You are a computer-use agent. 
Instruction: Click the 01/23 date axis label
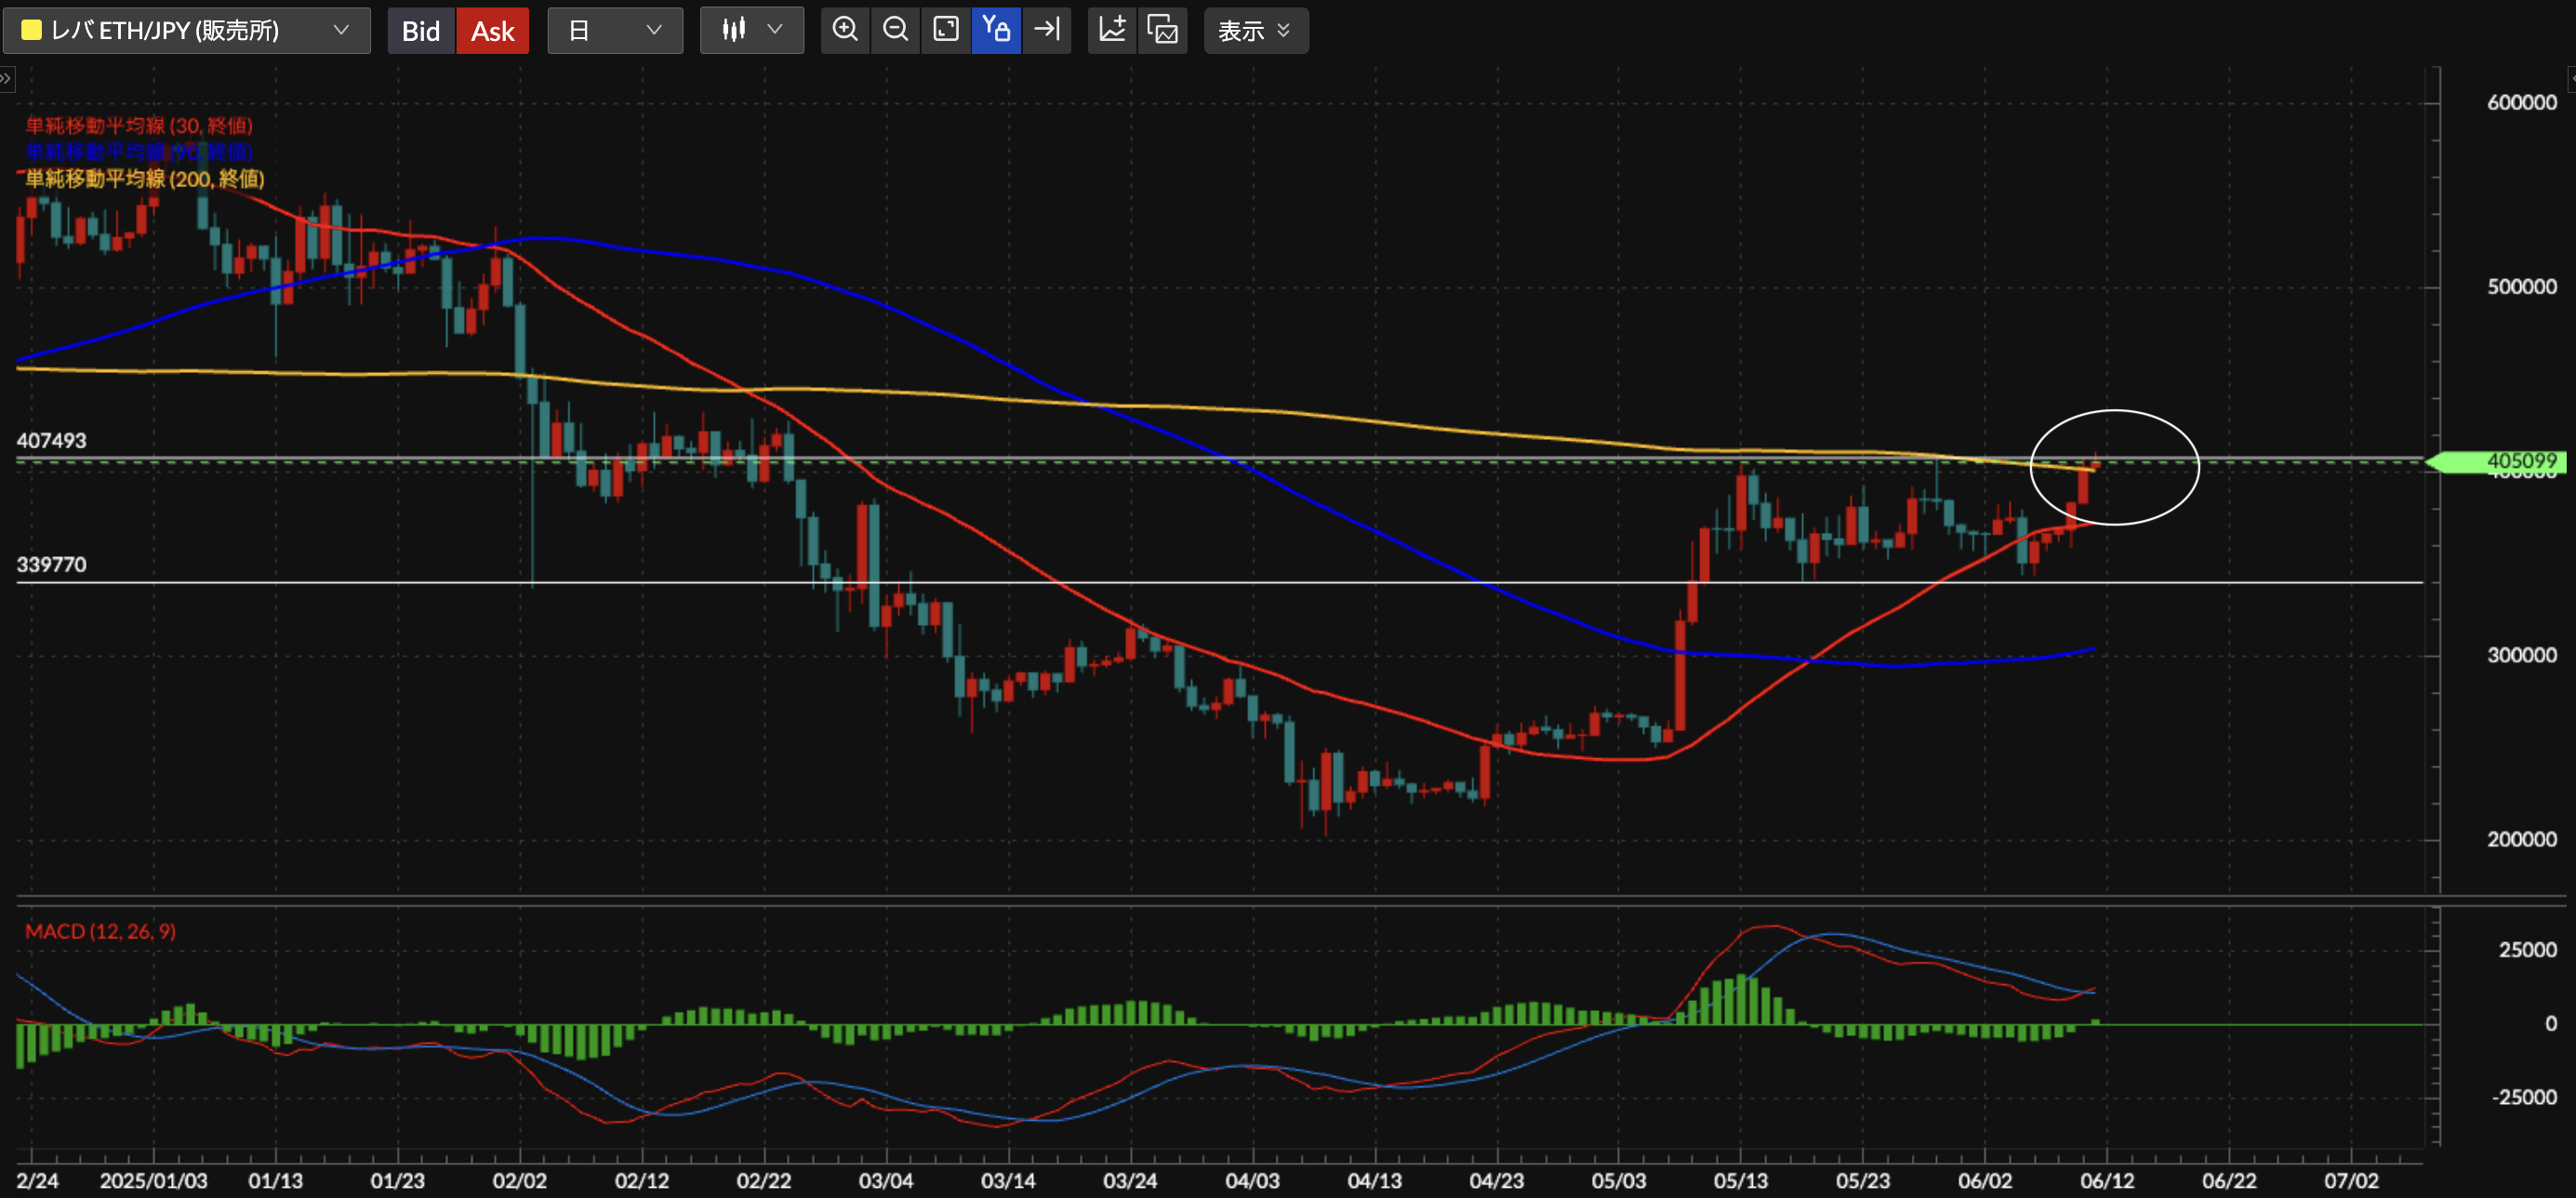click(x=398, y=1180)
